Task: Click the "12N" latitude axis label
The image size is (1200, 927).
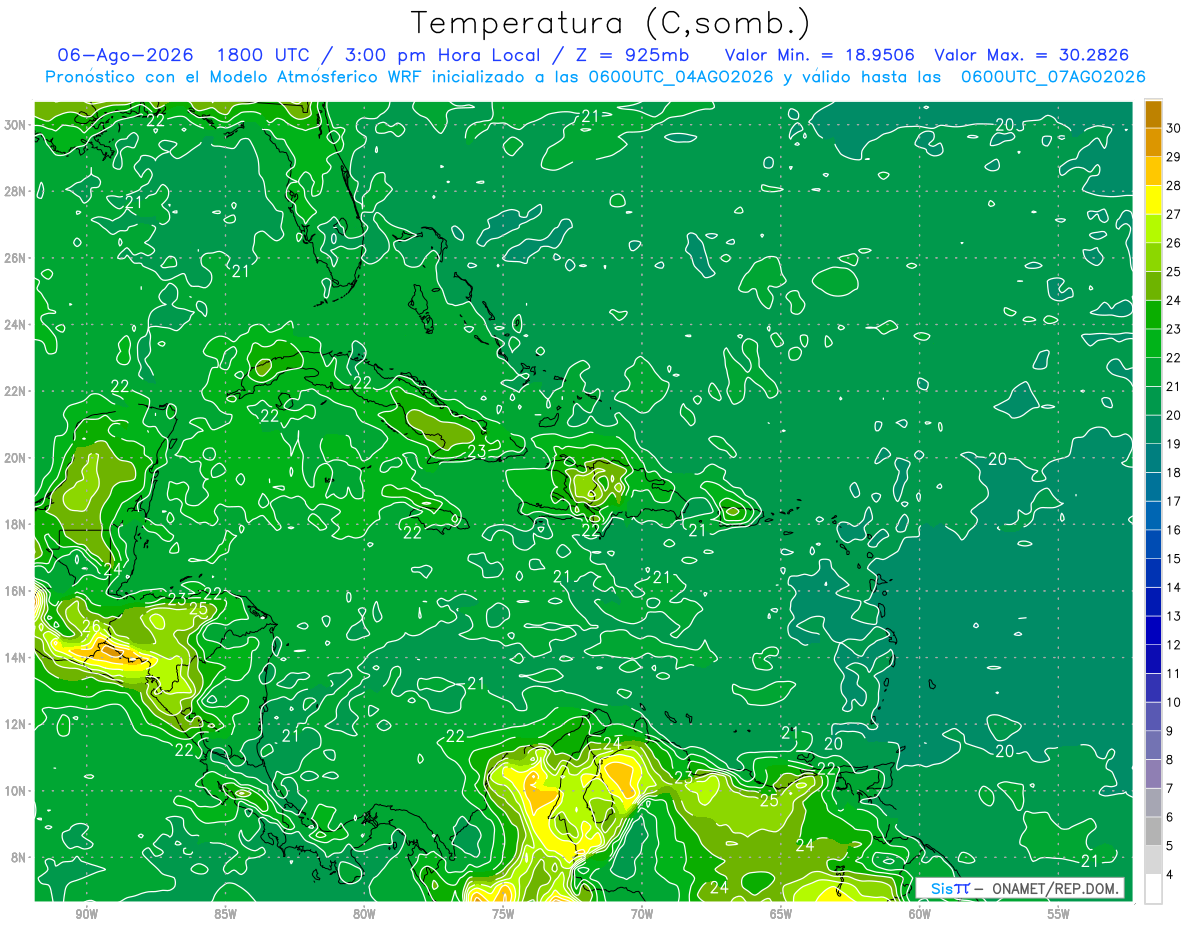Action: 15,724
